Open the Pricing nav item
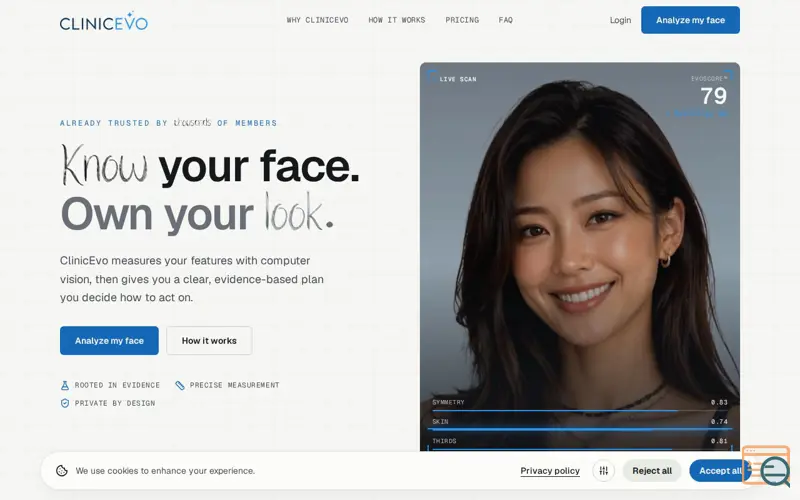Screen dimensions: 800x500 (462, 20)
